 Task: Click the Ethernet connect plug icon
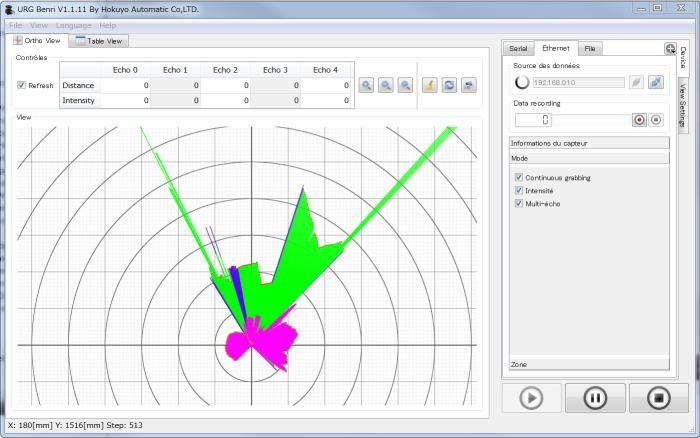pyautogui.click(x=655, y=82)
